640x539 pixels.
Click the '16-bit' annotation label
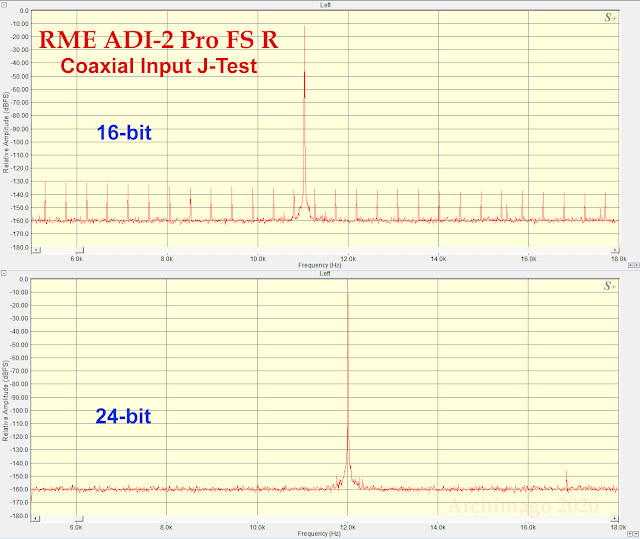tap(124, 133)
